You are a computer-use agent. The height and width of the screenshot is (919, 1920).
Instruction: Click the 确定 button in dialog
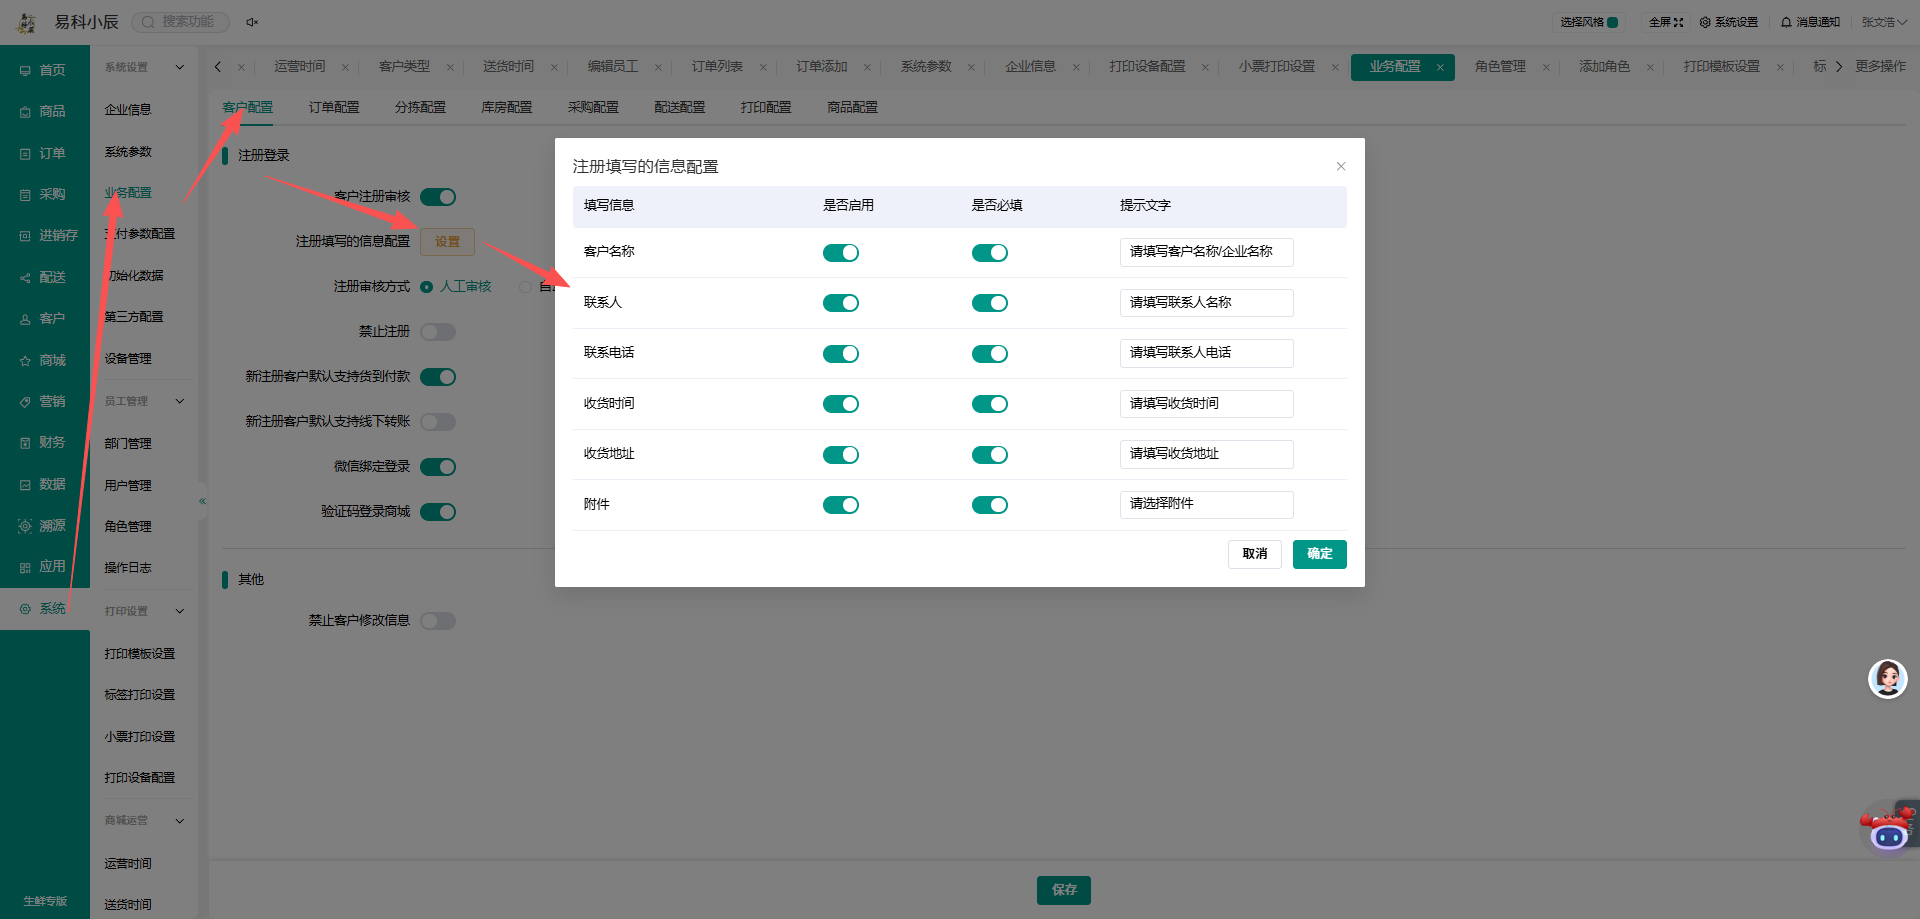point(1320,554)
